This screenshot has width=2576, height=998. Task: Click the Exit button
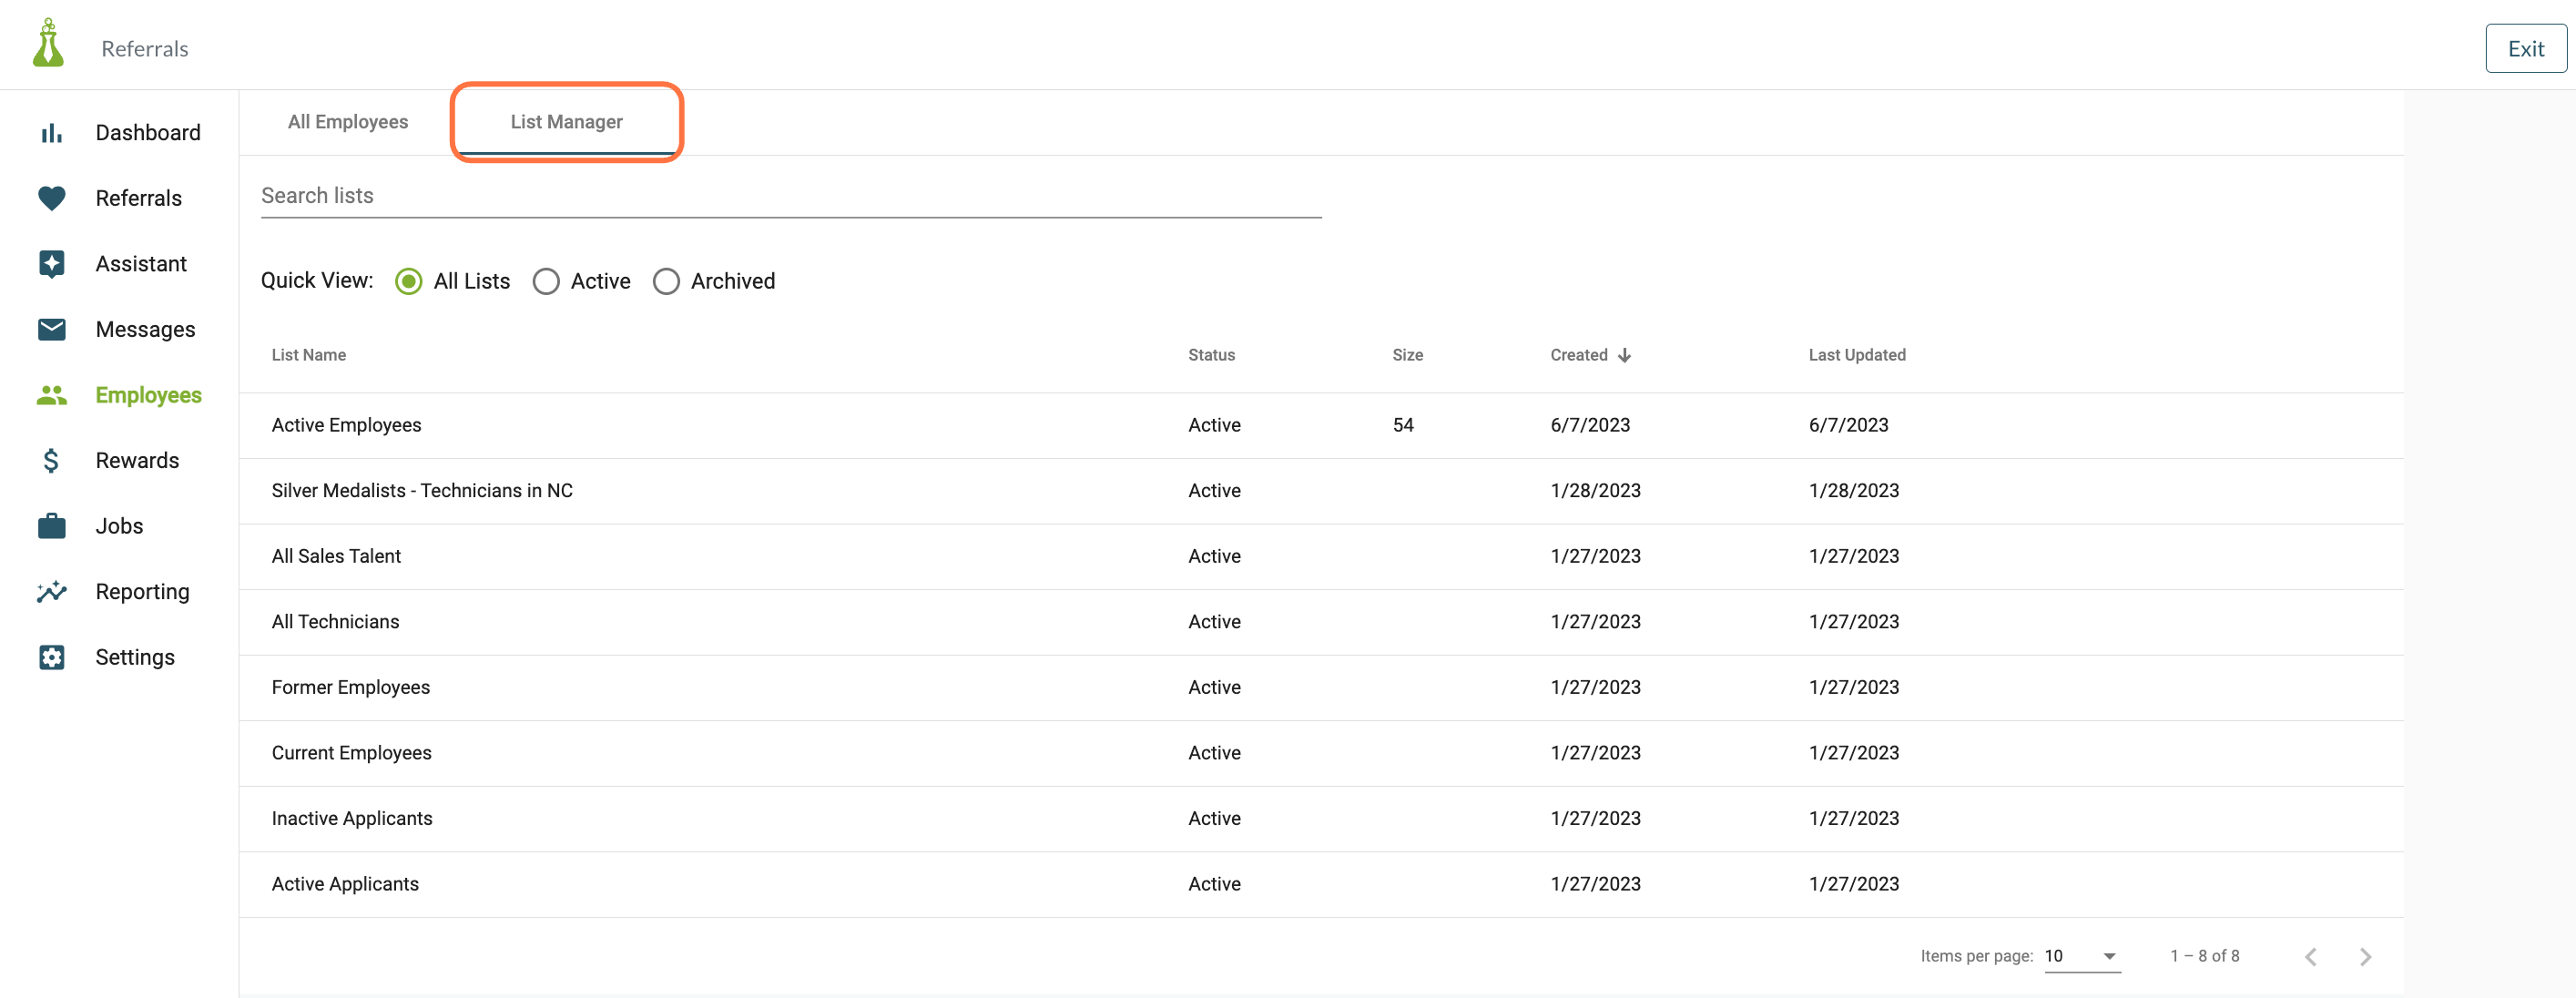pyautogui.click(x=2525, y=48)
